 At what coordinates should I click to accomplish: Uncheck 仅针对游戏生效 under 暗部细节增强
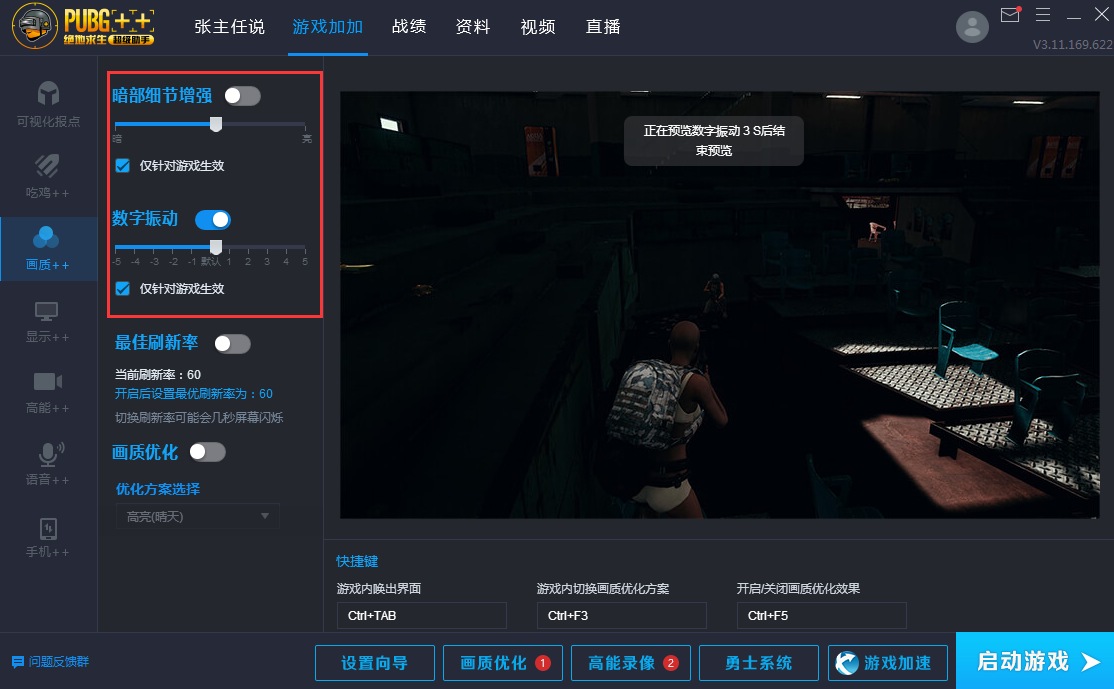point(123,166)
